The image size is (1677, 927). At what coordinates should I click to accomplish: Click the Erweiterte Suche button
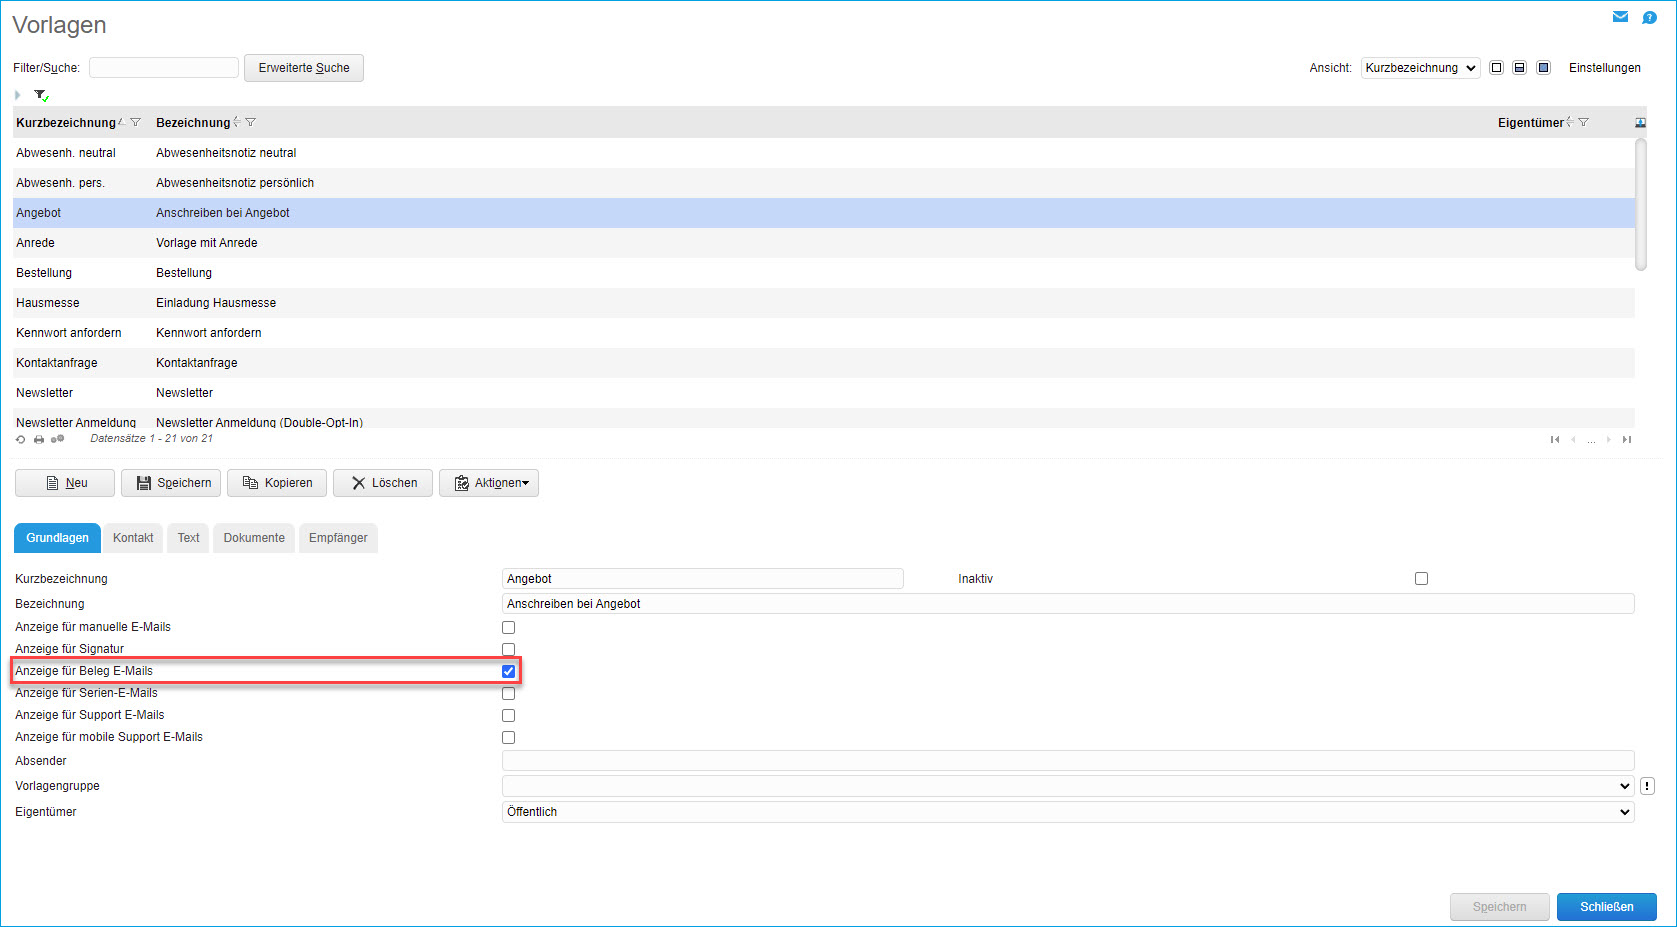304,68
